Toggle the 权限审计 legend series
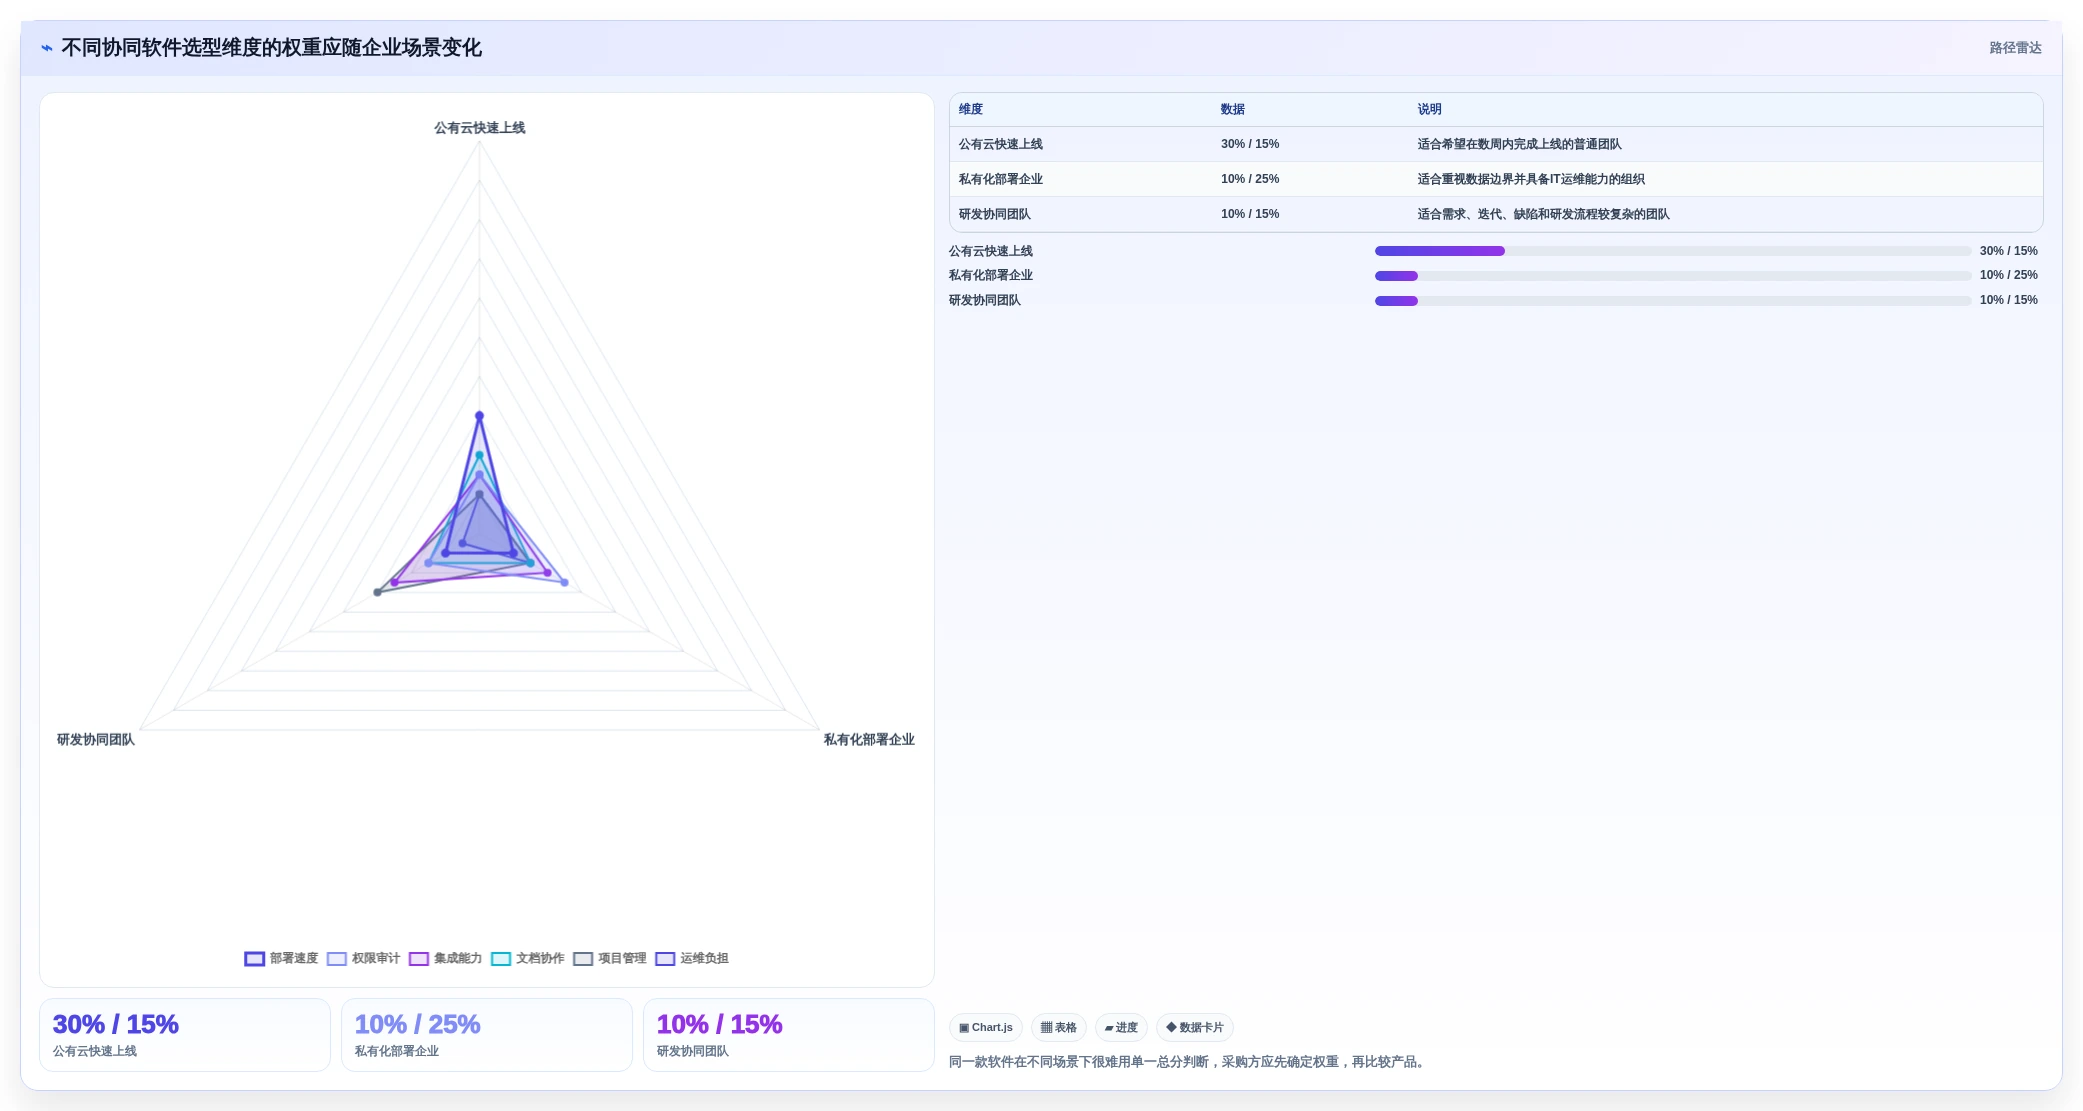Image resolution: width=2083 pixels, height=1111 pixels. pyautogui.click(x=363, y=958)
